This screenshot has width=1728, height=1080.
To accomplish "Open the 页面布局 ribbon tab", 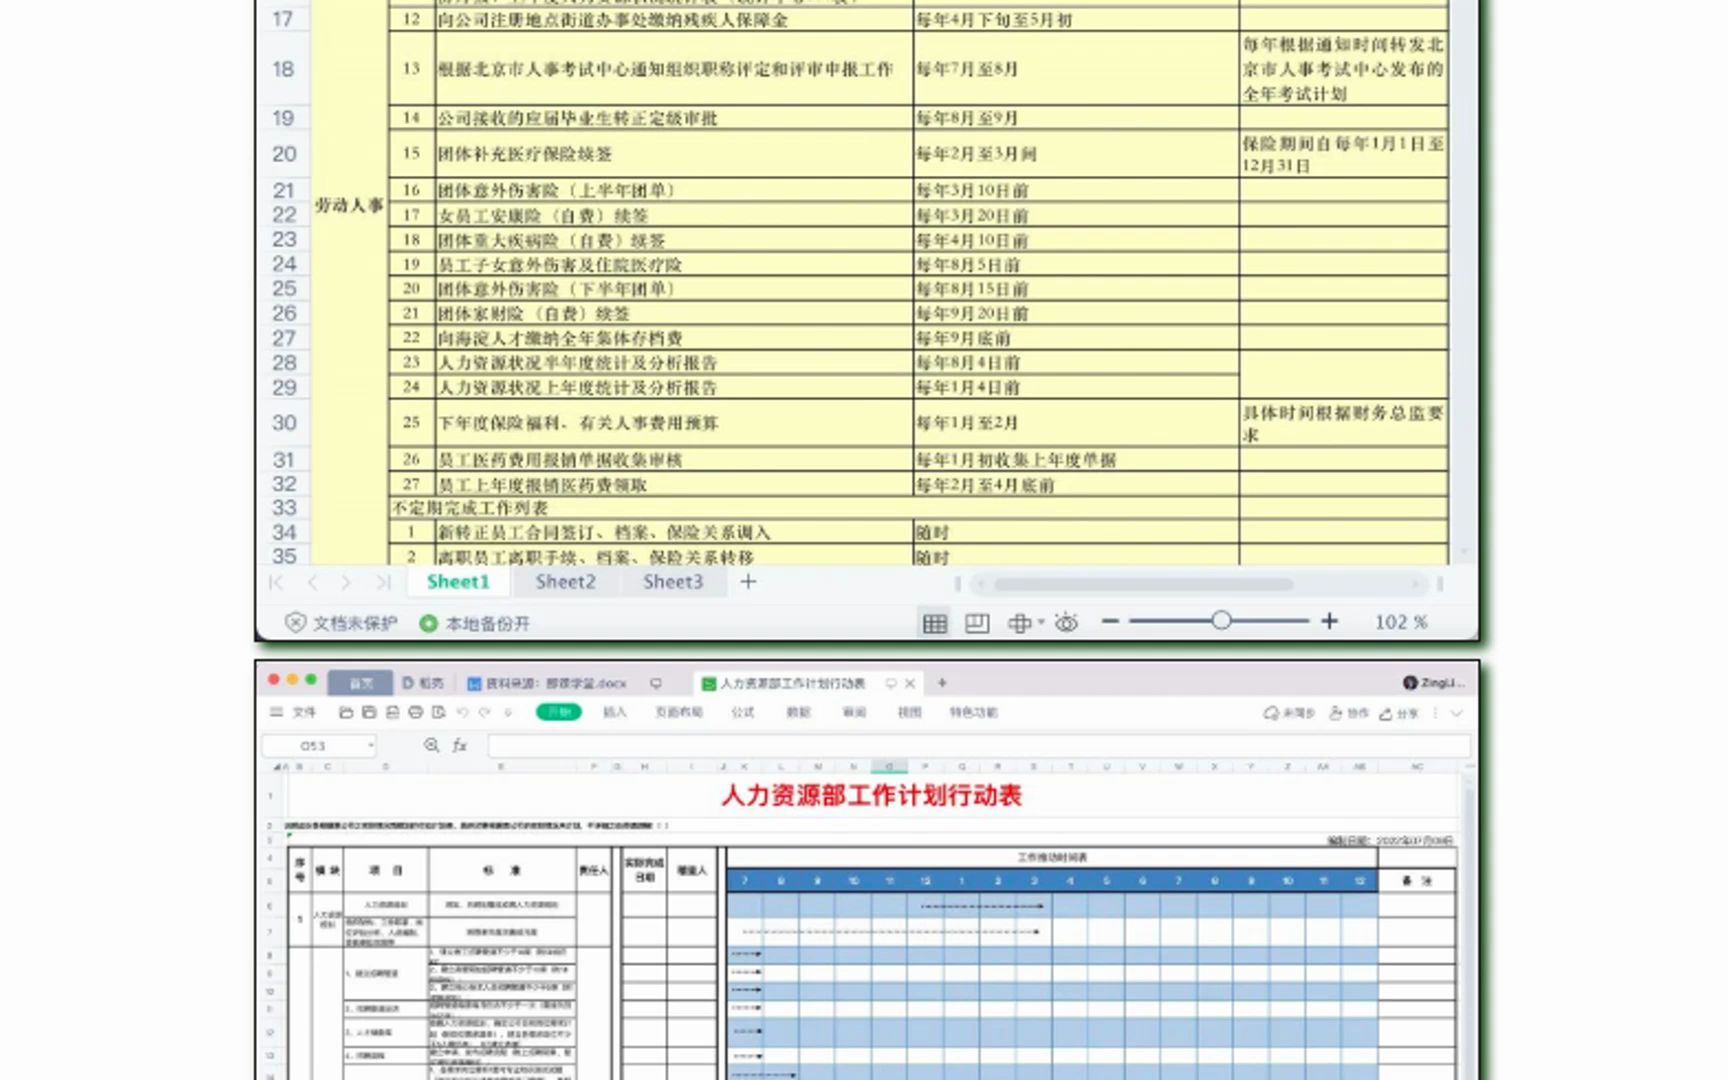I will click(678, 713).
